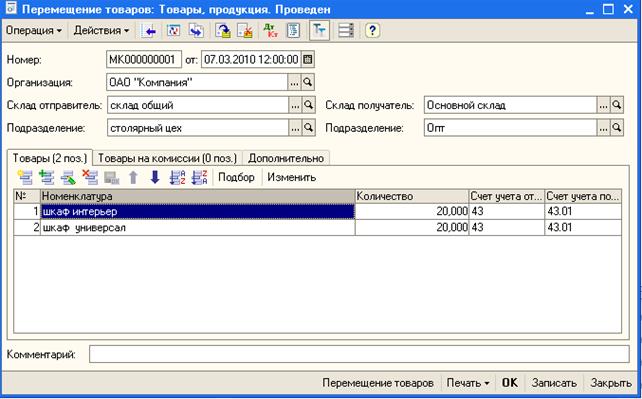Screen dimensions: 642x399
Task: Sort rows ascending A-Z icon
Action: pos(177,178)
